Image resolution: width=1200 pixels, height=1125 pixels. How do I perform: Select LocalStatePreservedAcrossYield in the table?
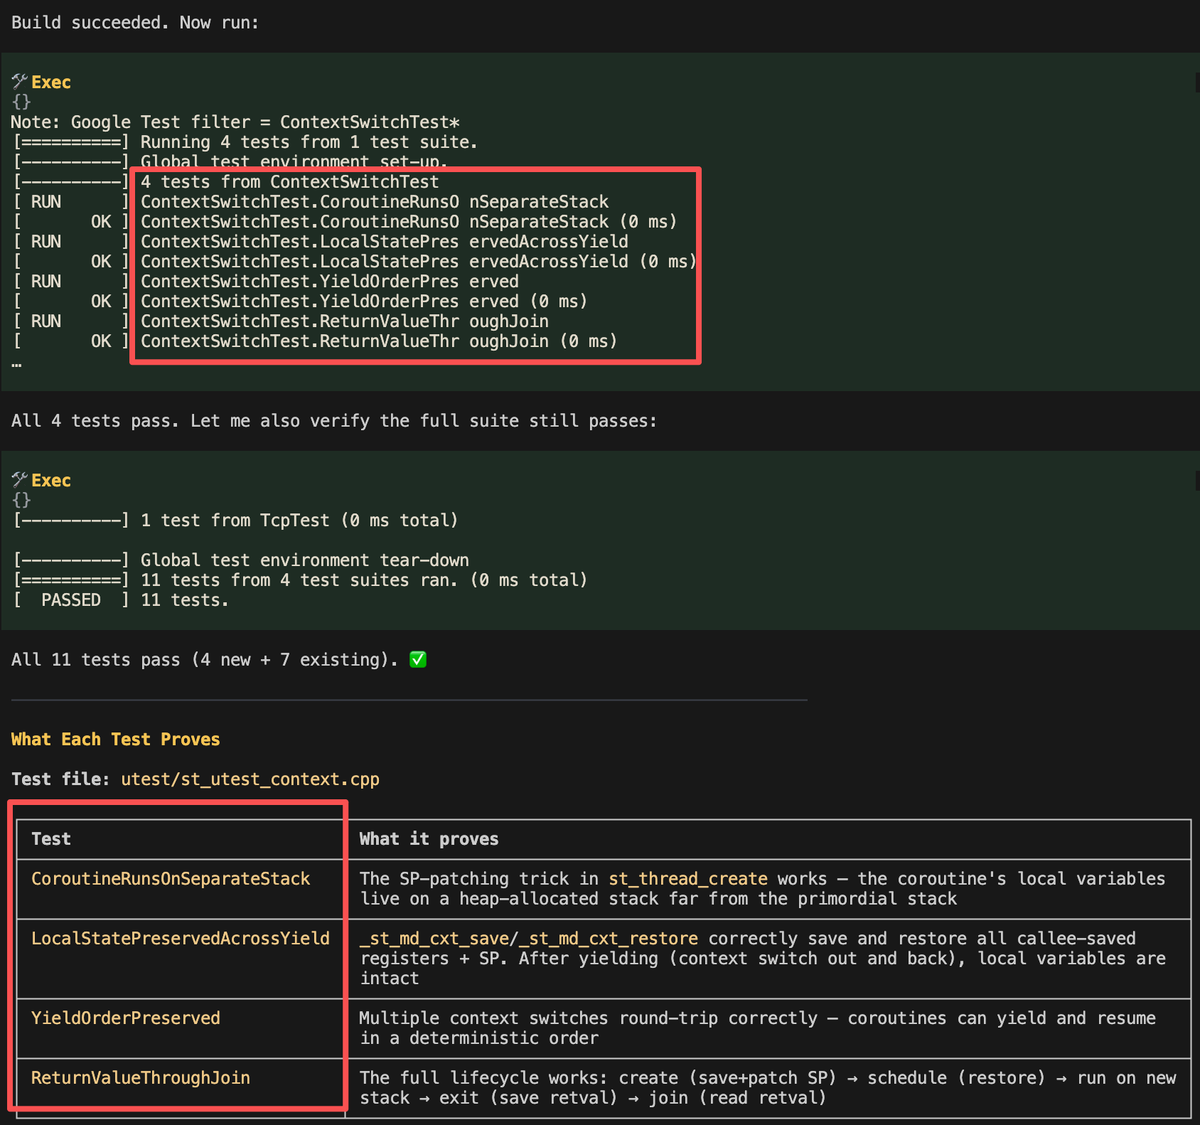point(180,938)
